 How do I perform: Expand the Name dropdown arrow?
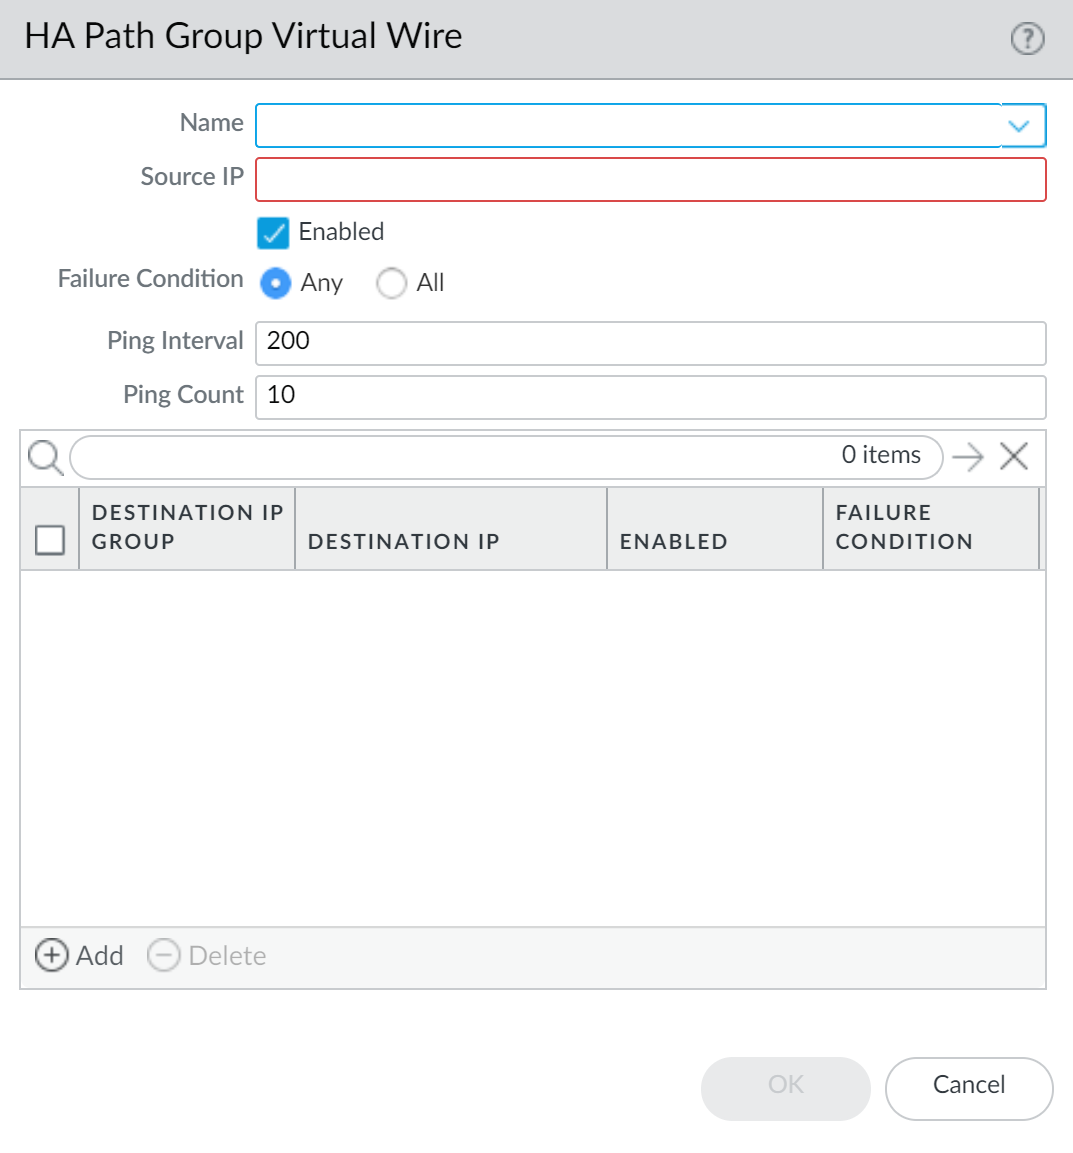click(x=1019, y=126)
